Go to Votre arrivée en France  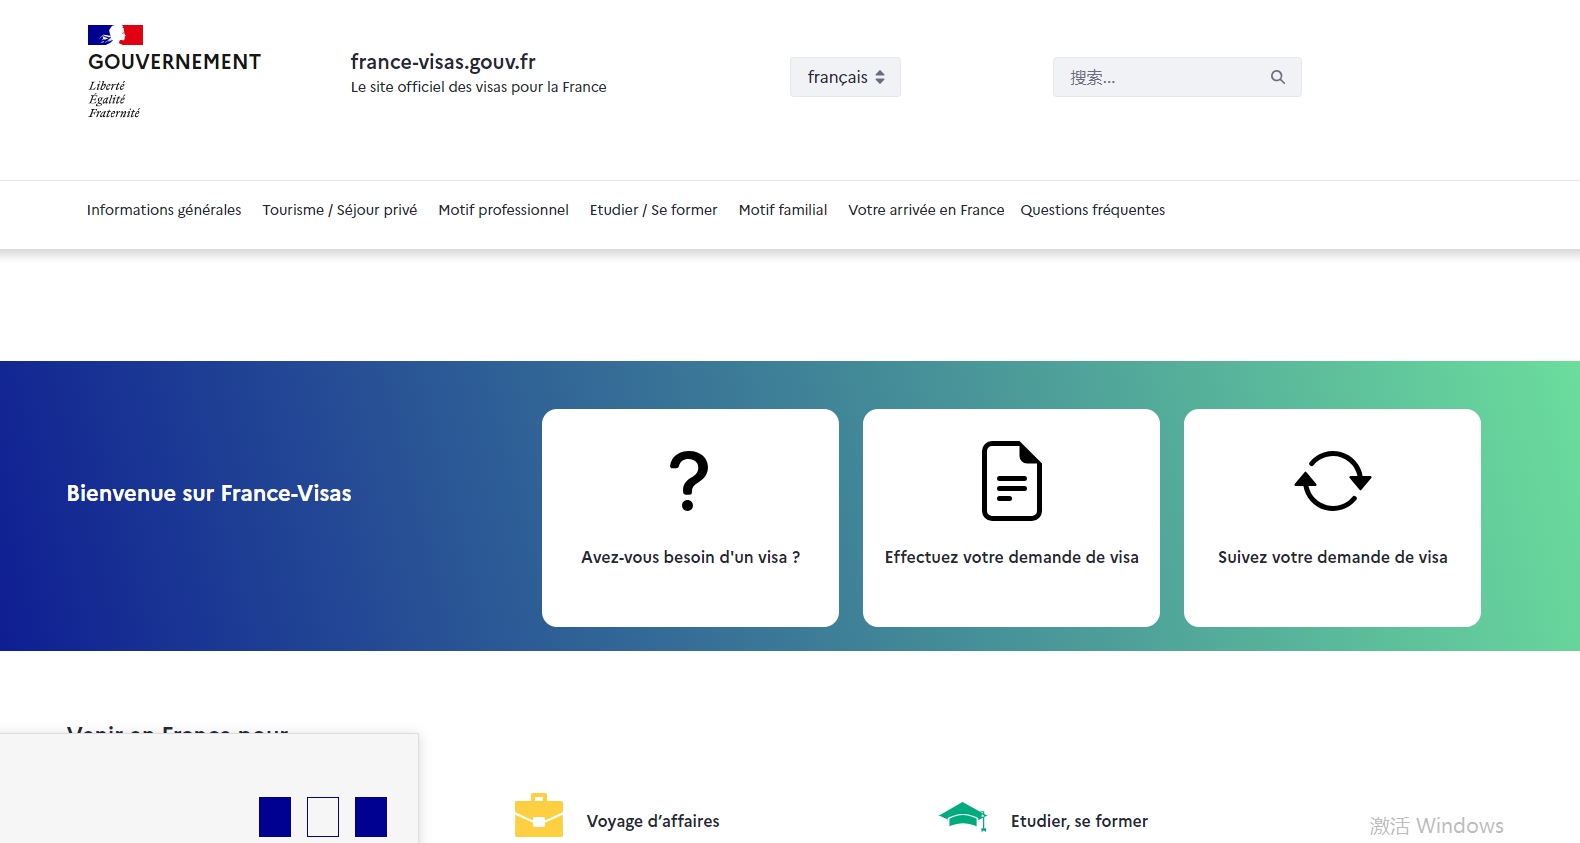pos(926,210)
